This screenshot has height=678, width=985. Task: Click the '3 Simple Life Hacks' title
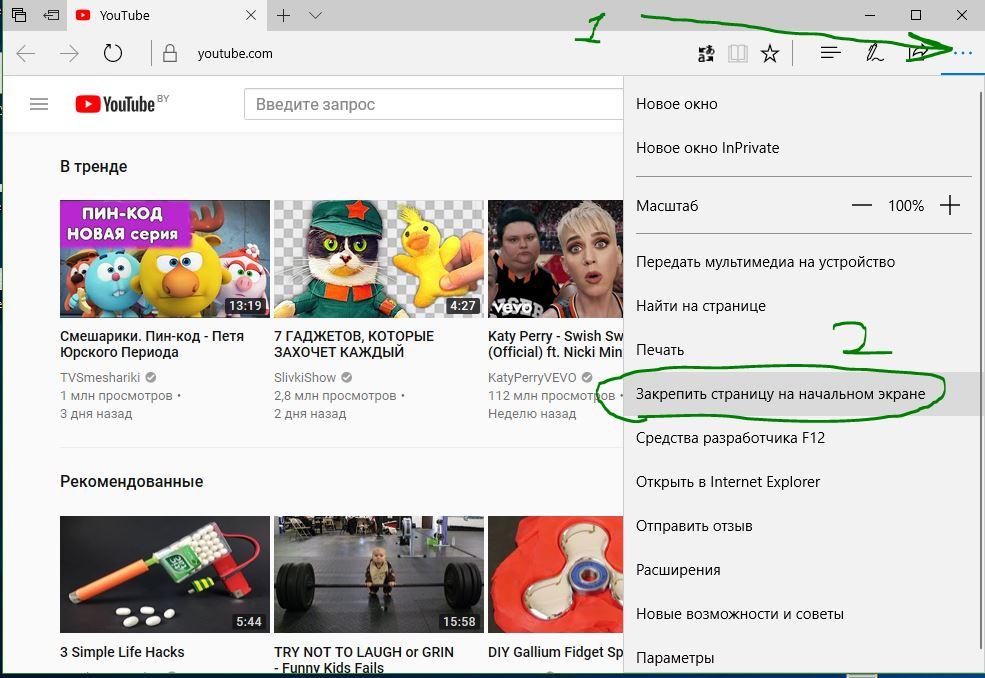(x=122, y=652)
